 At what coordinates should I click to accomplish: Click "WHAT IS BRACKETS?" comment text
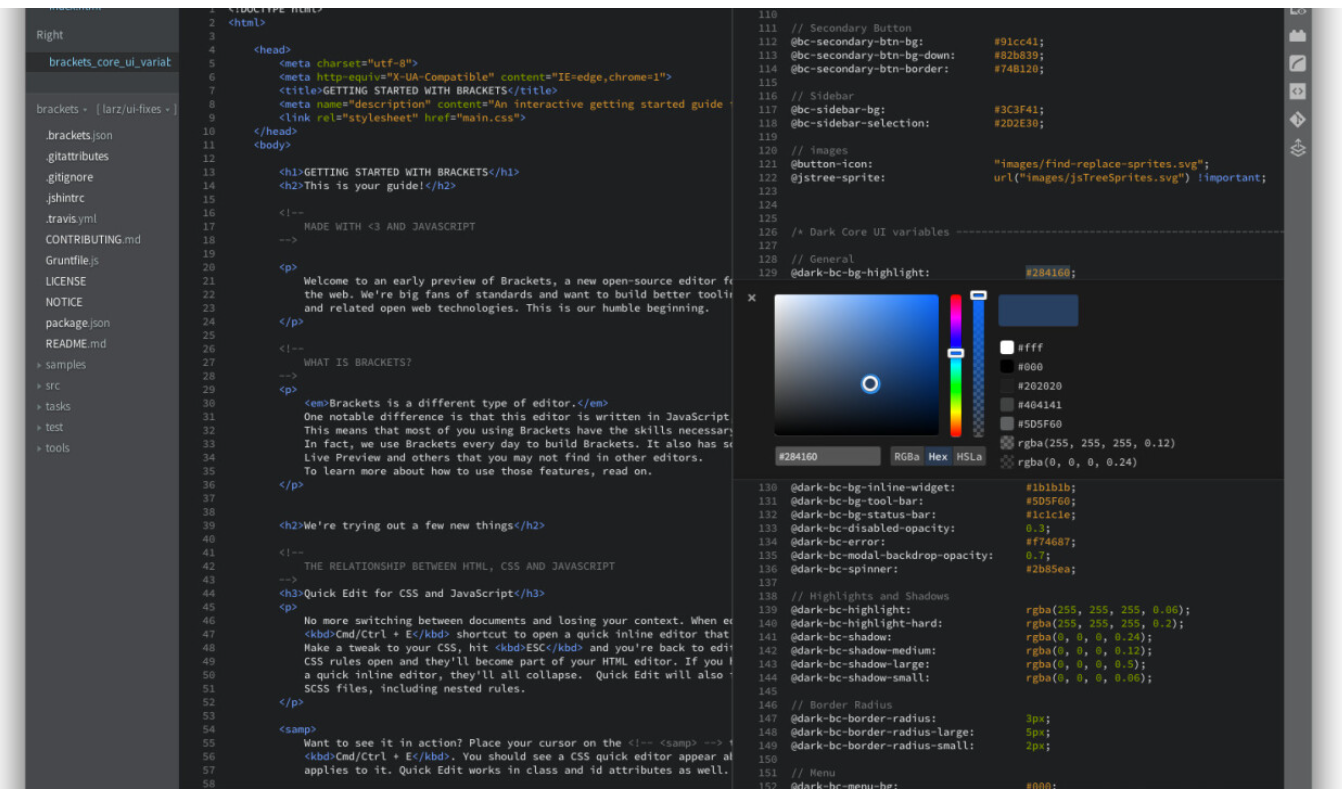click(x=358, y=362)
